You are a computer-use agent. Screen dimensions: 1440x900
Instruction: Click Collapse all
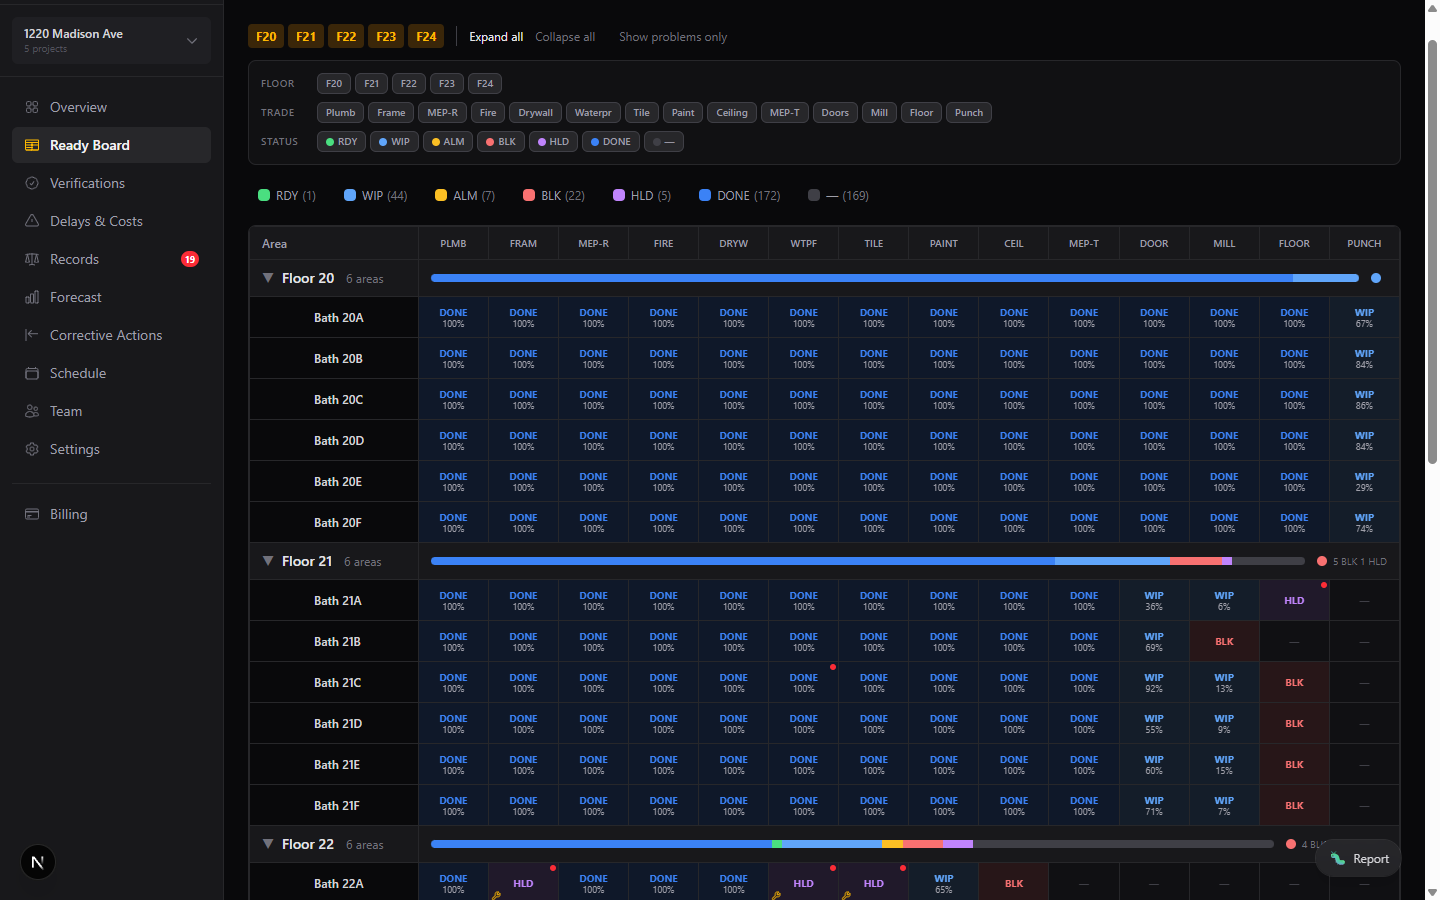565,37
